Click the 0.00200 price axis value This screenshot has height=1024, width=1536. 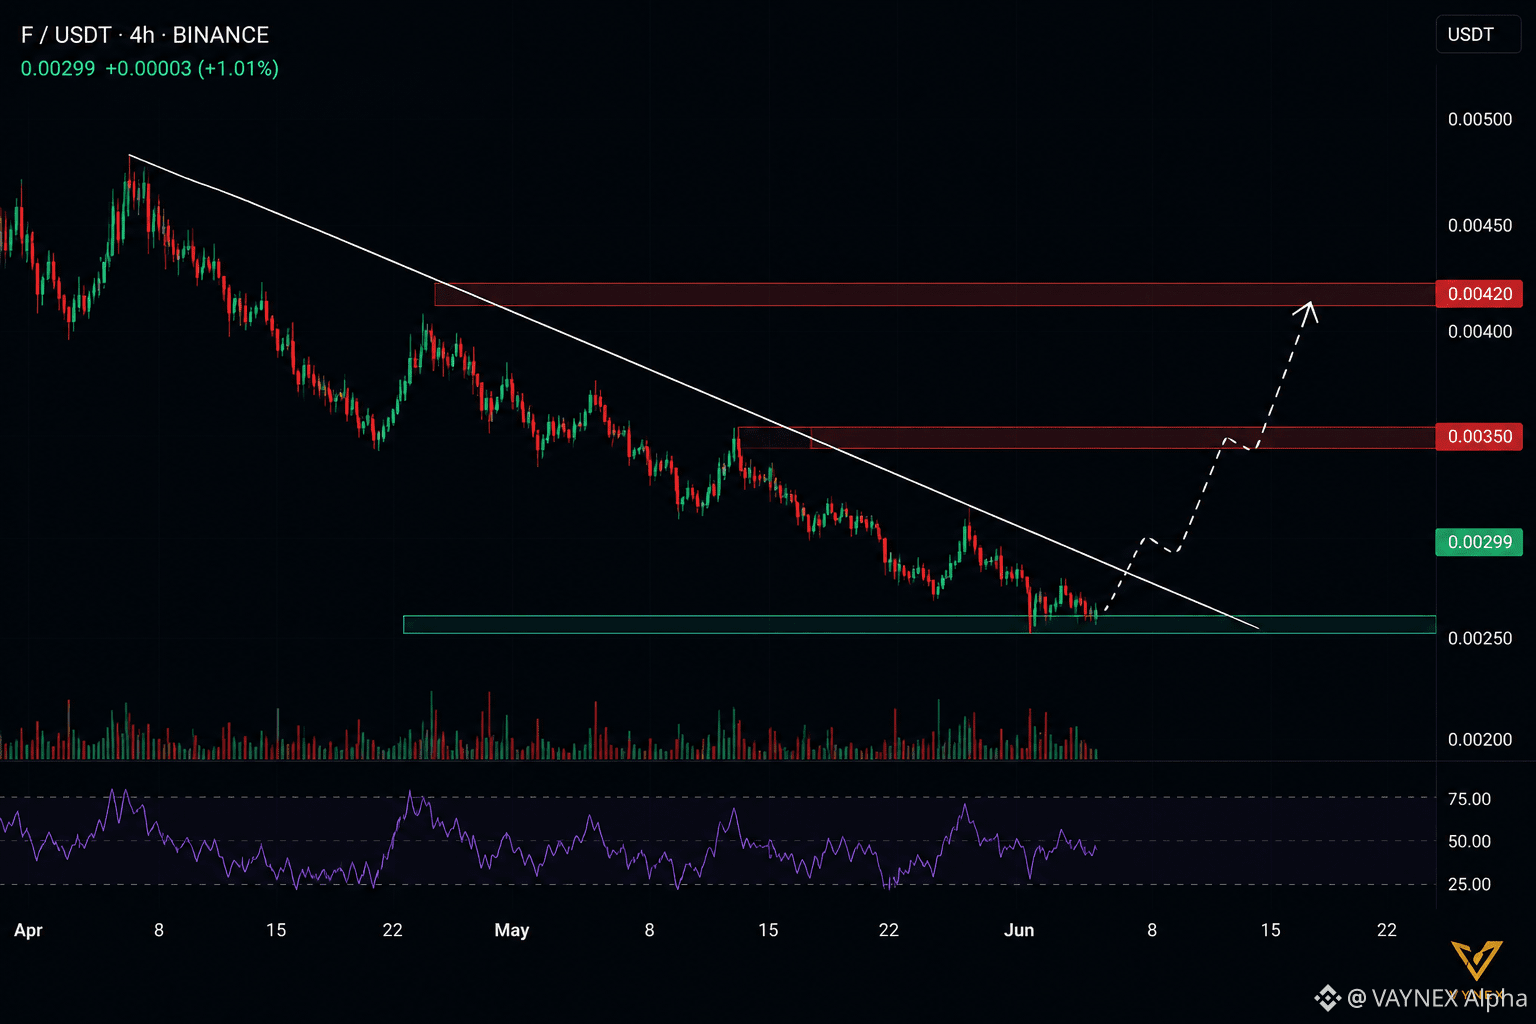1480,739
